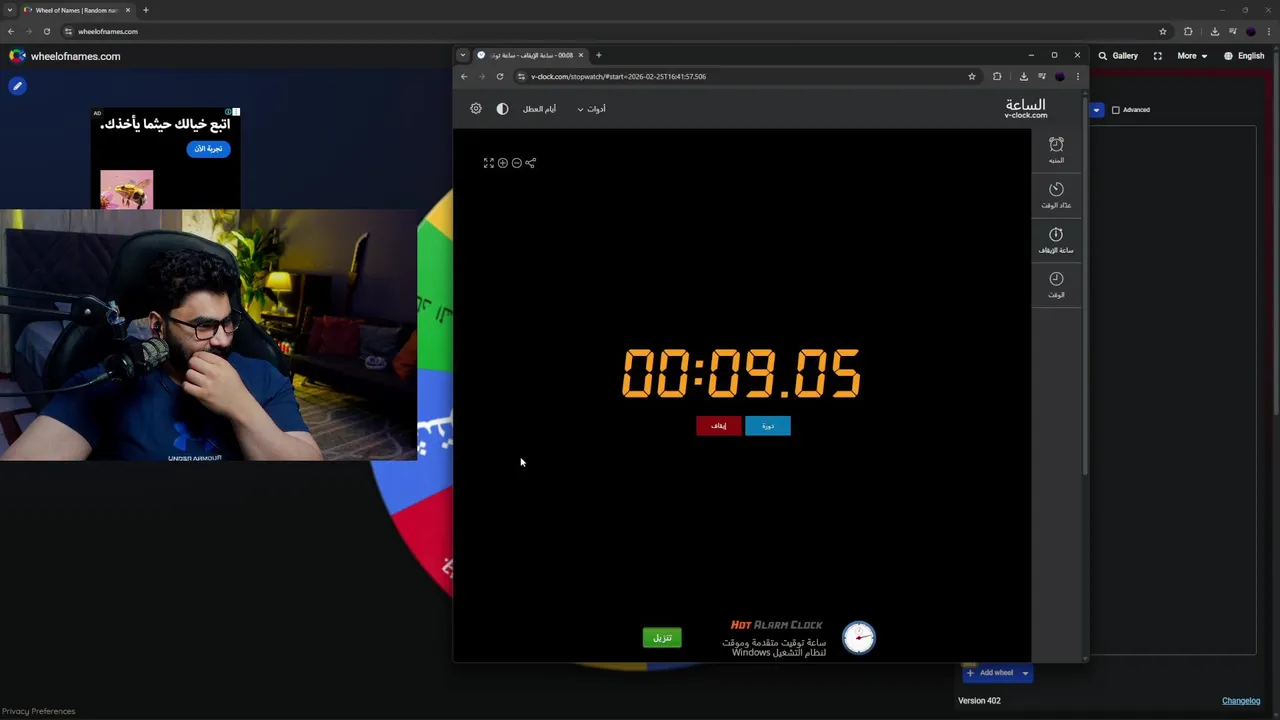
Task: Open the stopwatch sidebar item
Action: point(1056,240)
